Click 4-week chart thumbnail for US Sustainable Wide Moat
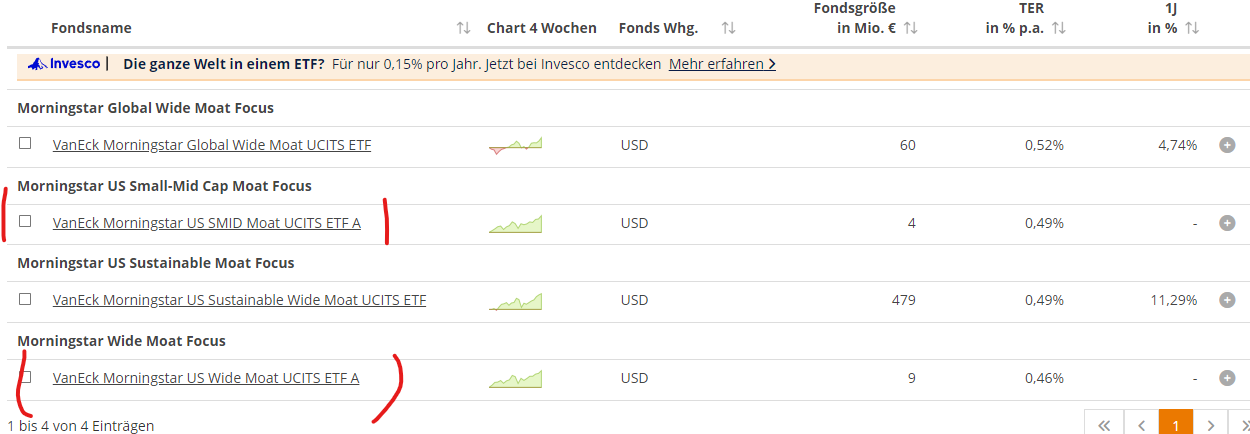 click(x=515, y=300)
